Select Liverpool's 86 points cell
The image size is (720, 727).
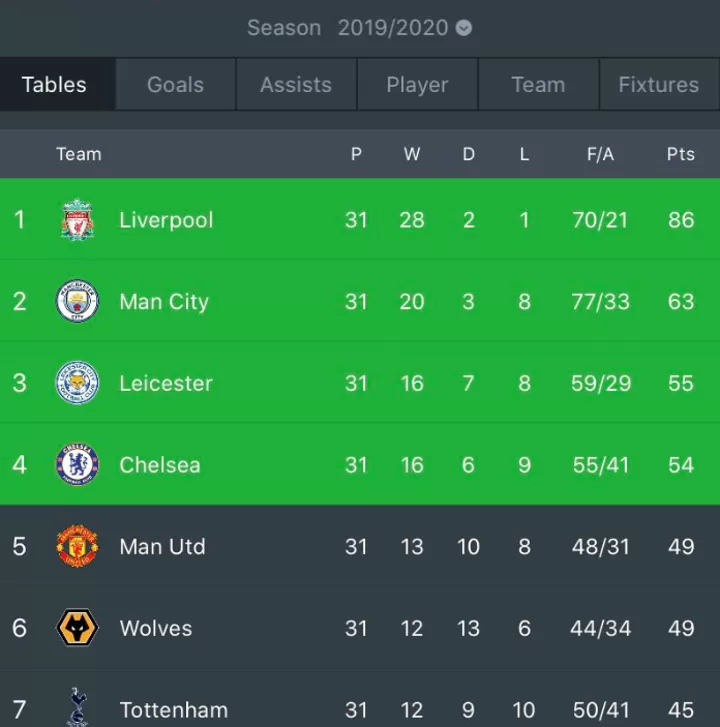[681, 220]
